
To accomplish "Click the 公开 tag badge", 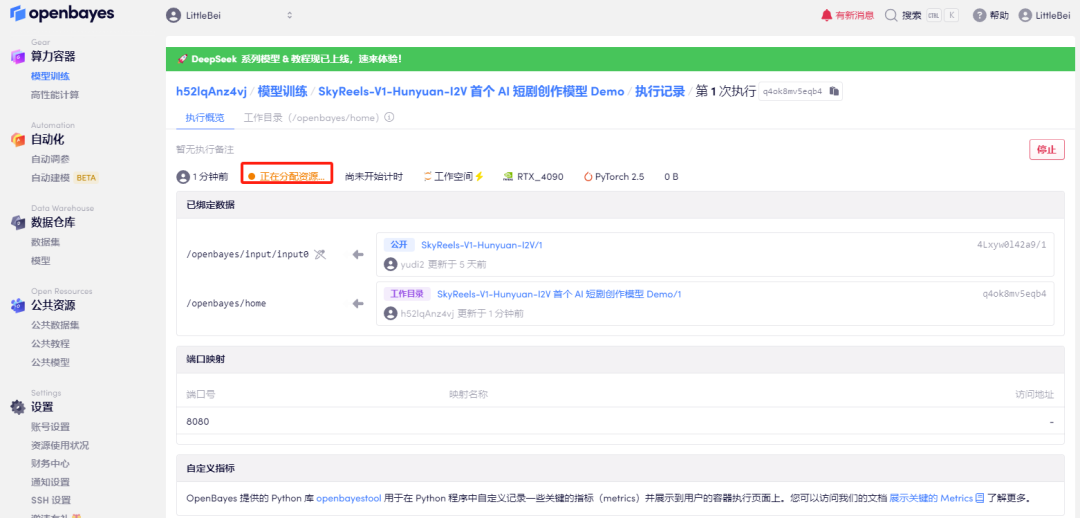I will pos(399,245).
